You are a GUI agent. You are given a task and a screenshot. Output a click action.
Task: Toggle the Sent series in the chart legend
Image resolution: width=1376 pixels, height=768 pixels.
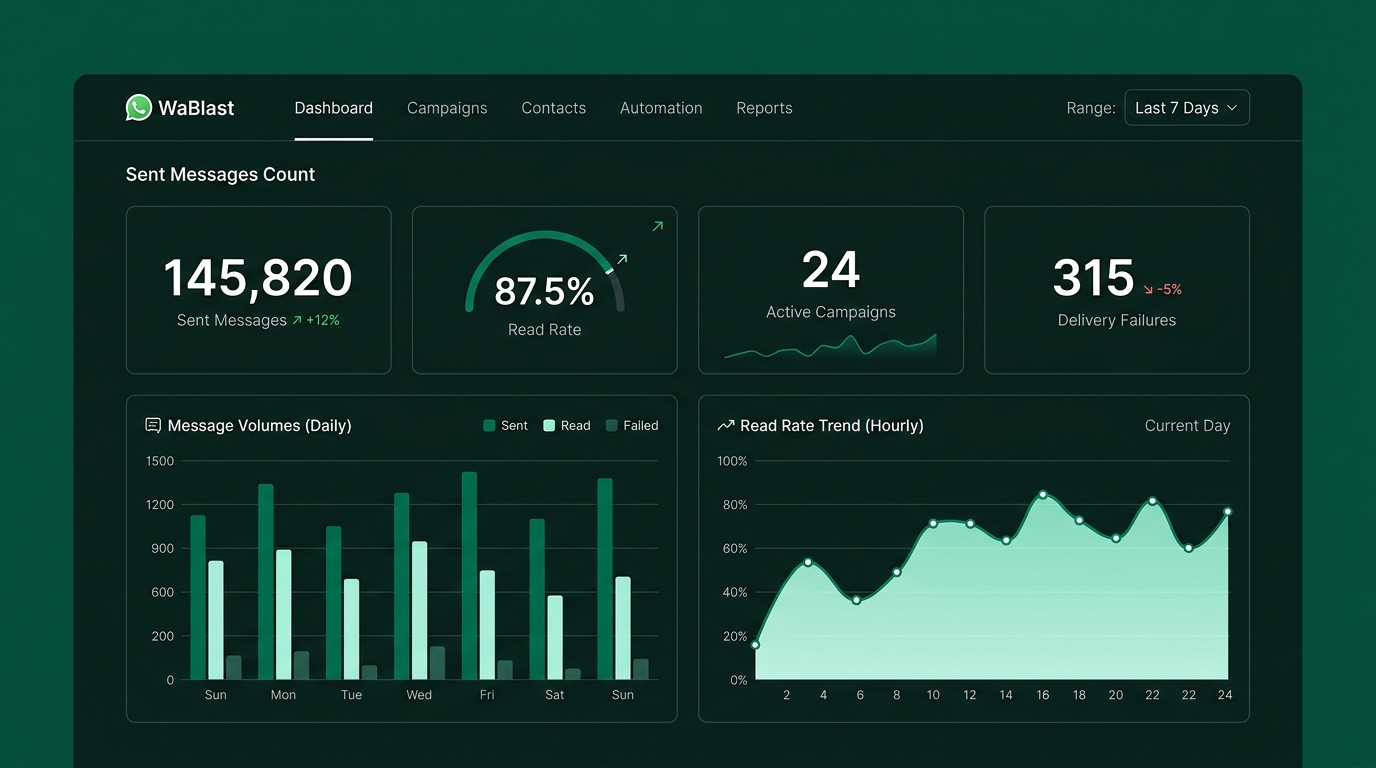coord(505,425)
